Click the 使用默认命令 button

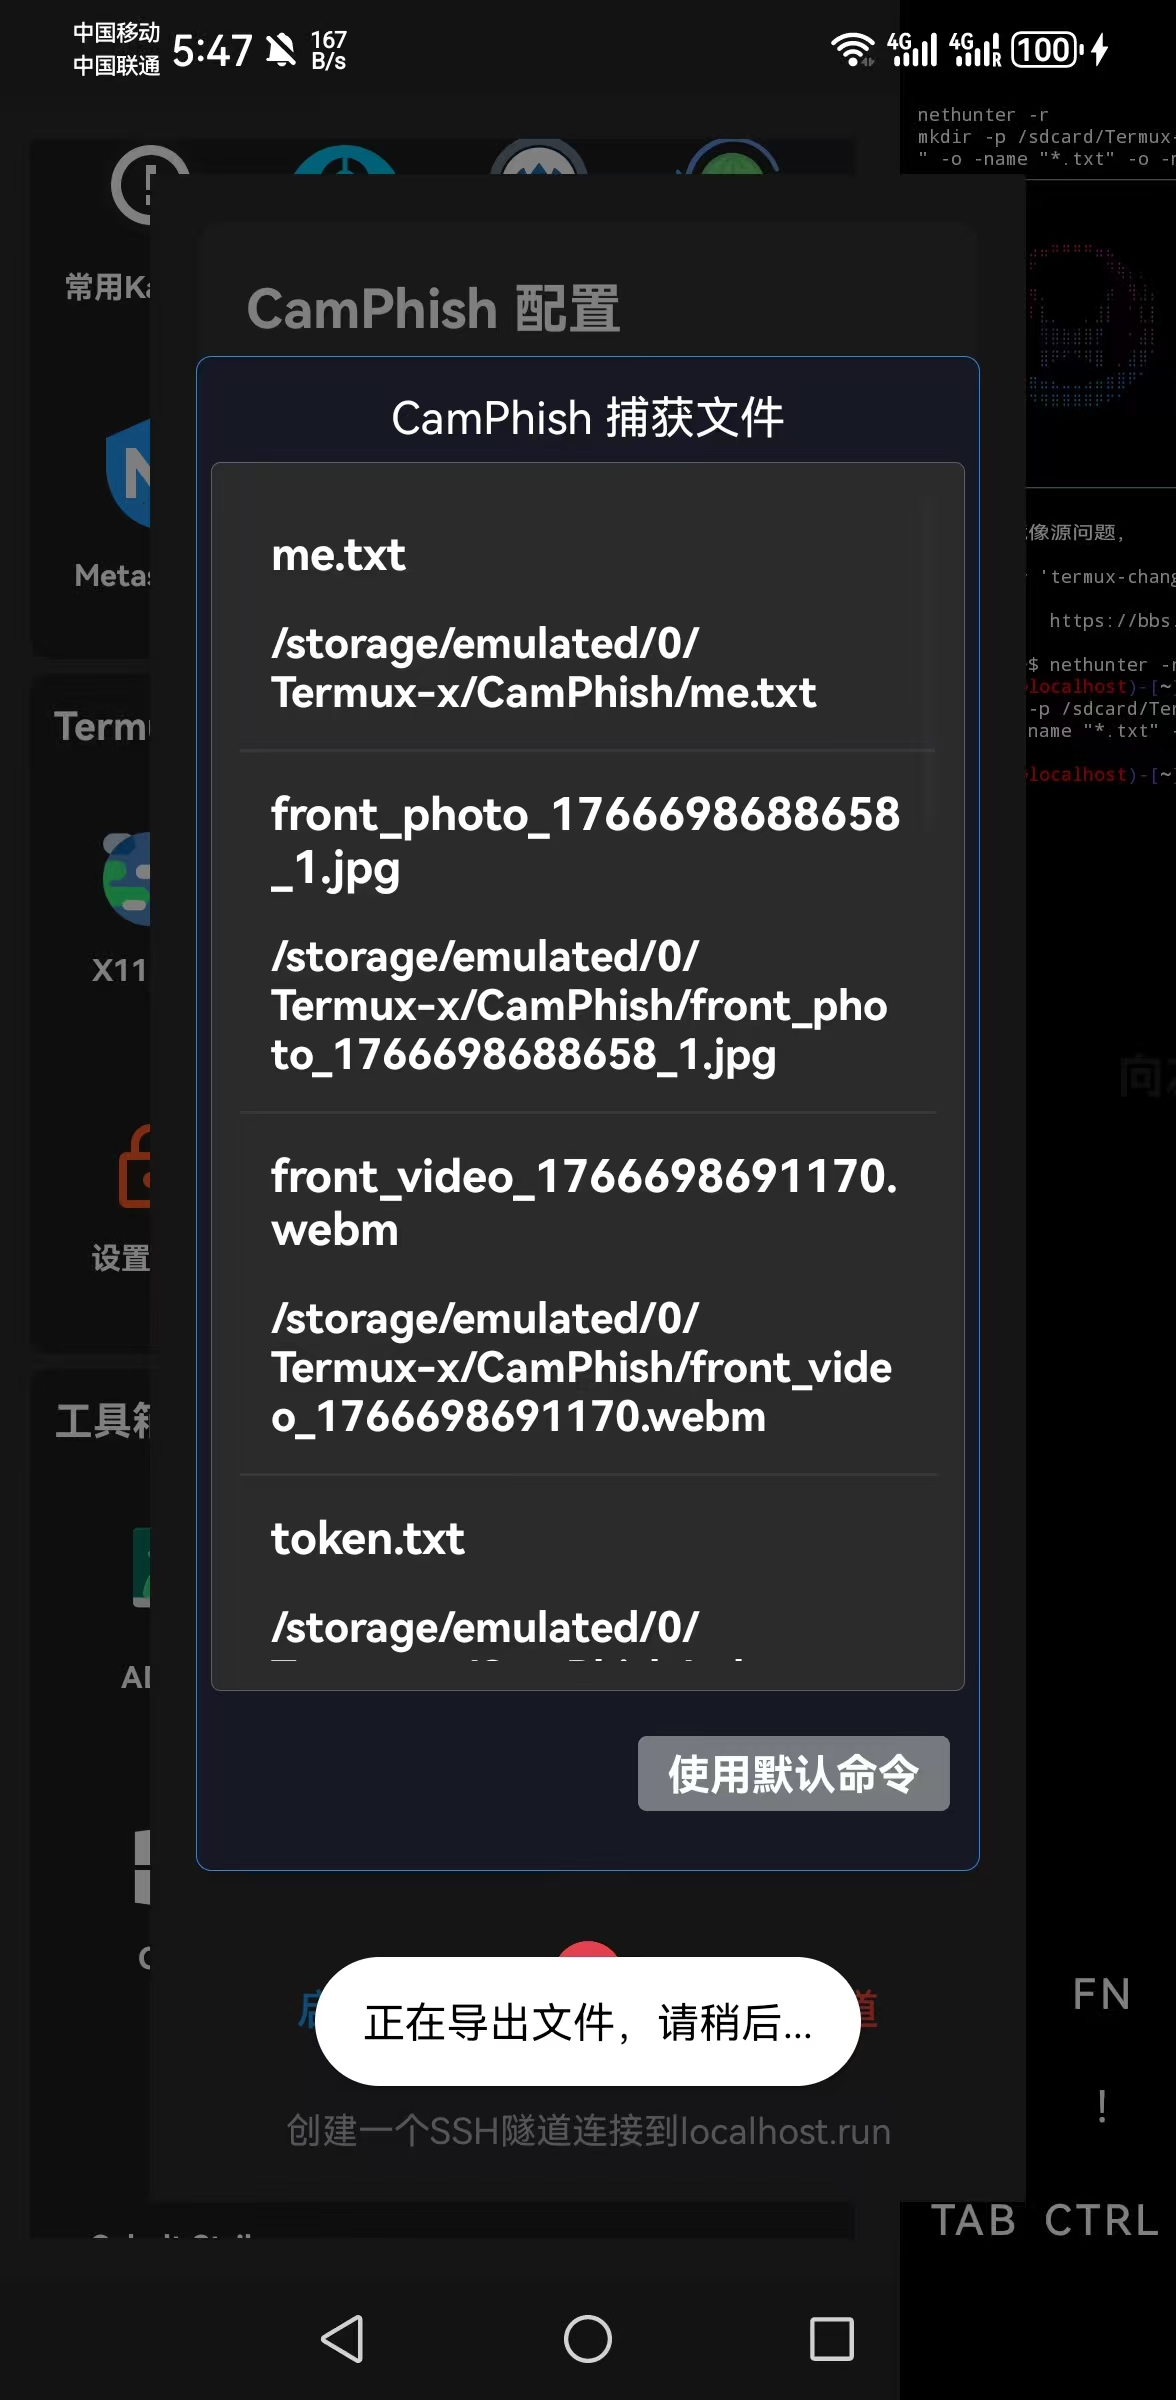point(793,1773)
